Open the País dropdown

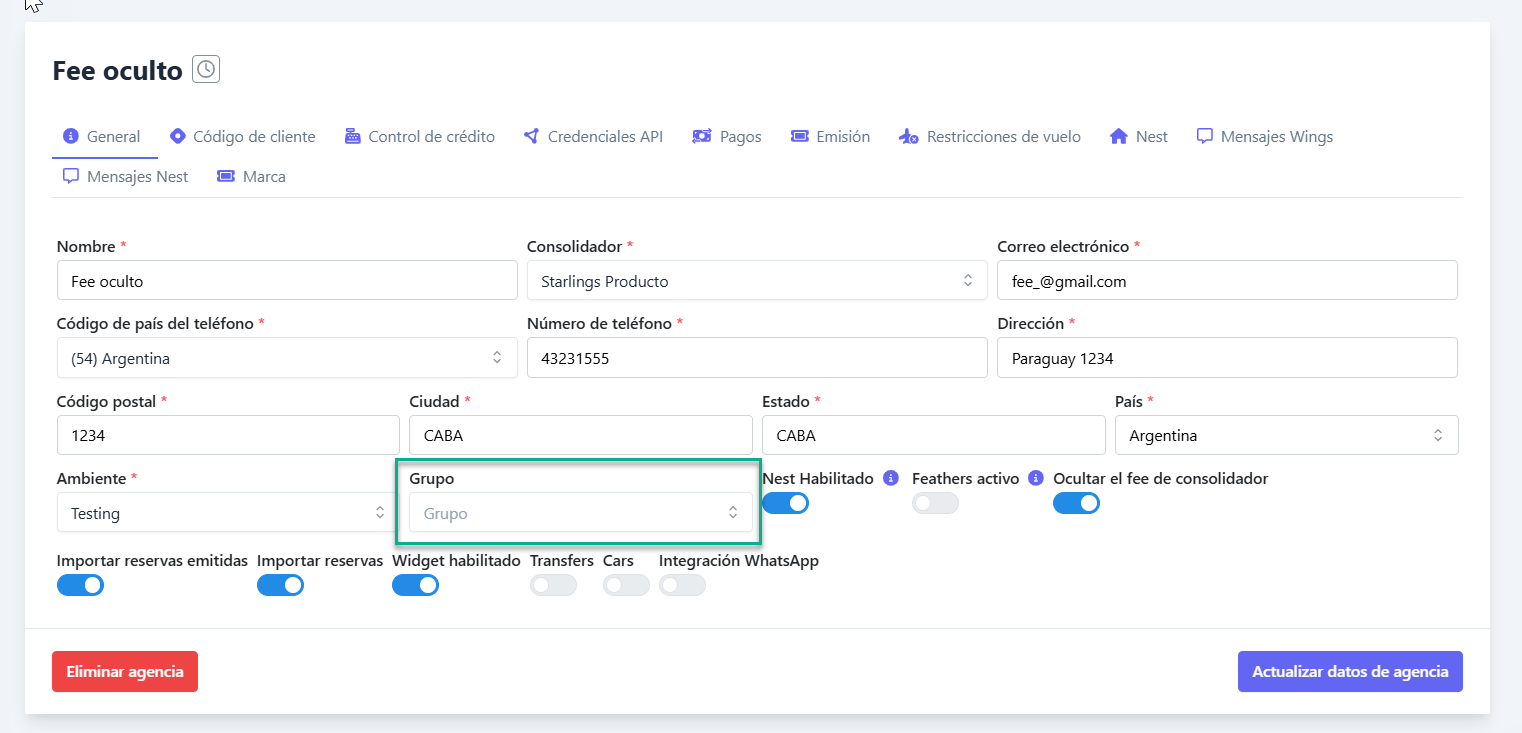coord(1285,436)
